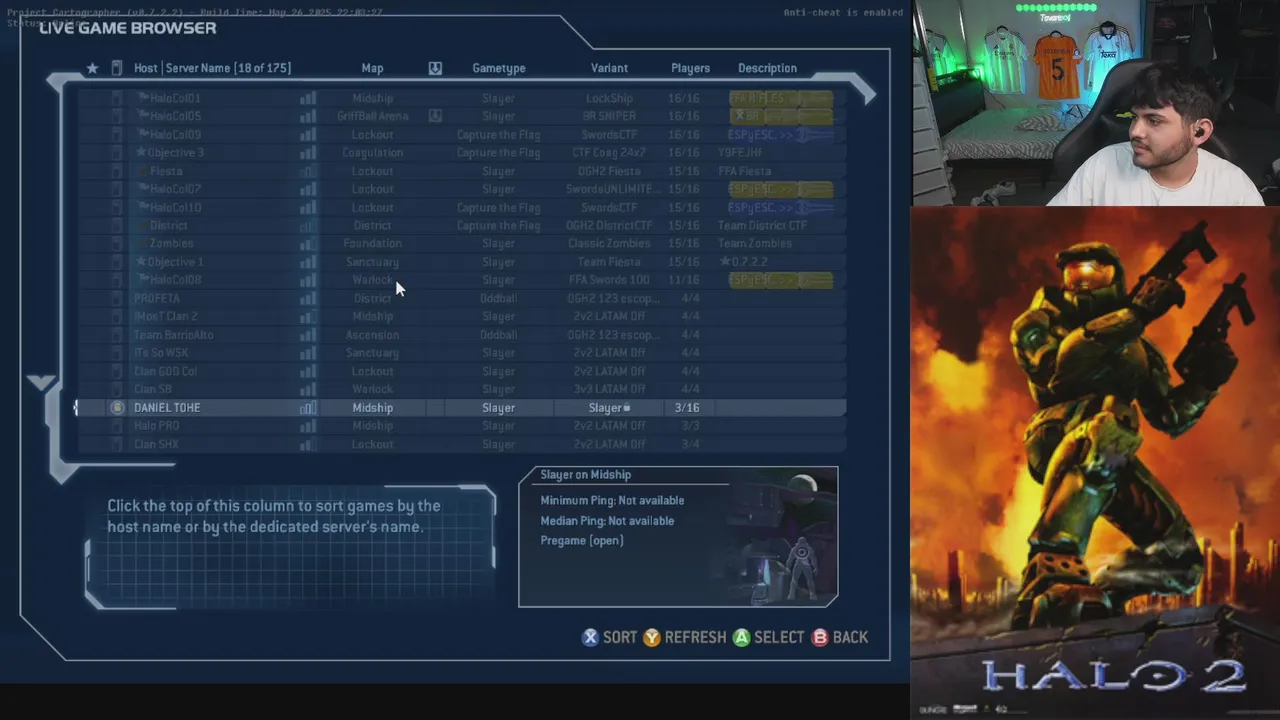The height and width of the screenshot is (720, 1280).
Task: Select the Zombies server name
Action: click(171, 243)
